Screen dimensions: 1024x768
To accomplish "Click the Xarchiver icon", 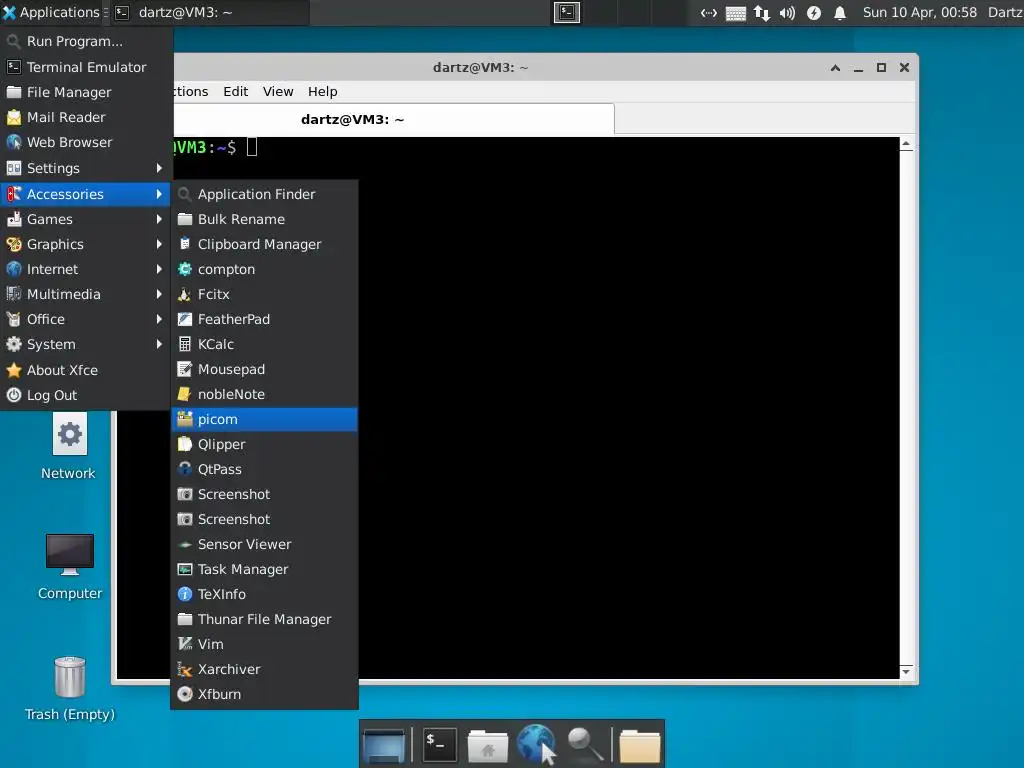I will point(185,669).
